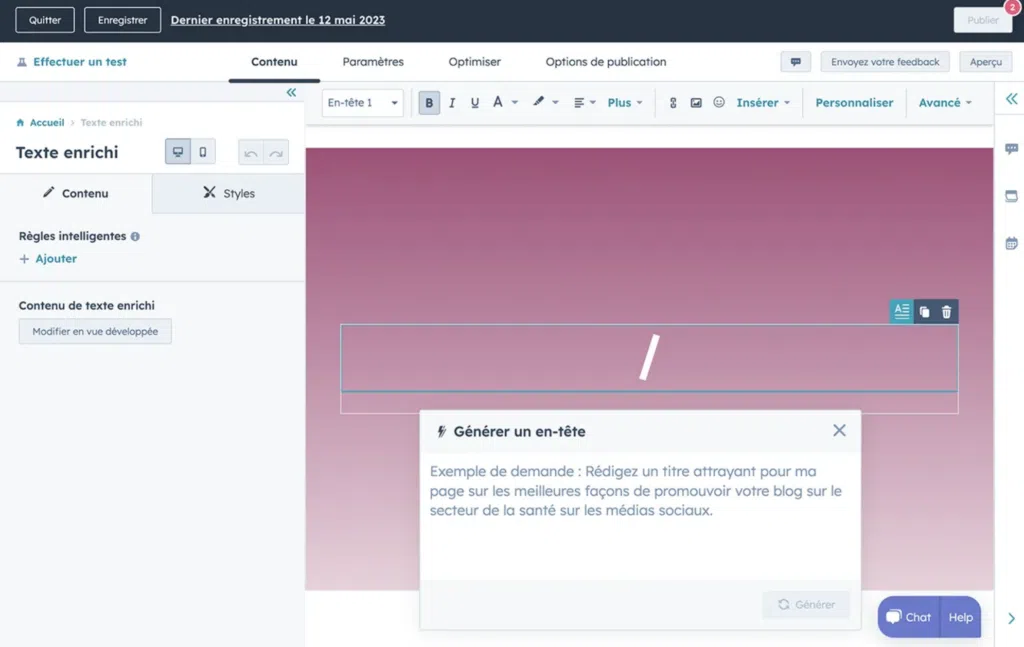The width and height of the screenshot is (1024, 647).
Task: Open the calendar panel in the right sidebar
Action: click(x=1012, y=243)
